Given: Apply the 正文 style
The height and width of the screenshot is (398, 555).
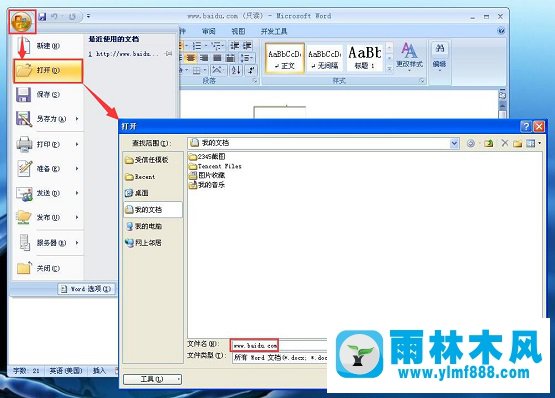Looking at the screenshot, I should click(285, 58).
